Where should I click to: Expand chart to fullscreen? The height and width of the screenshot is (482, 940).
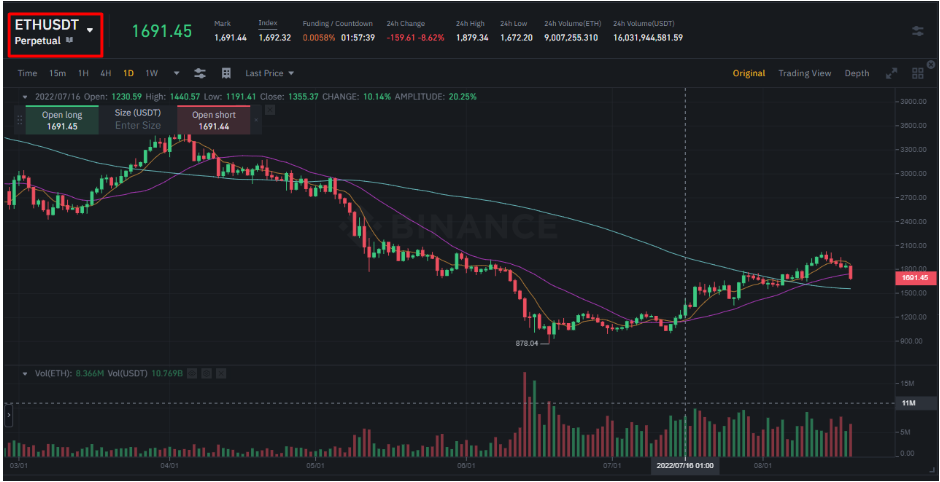point(892,73)
